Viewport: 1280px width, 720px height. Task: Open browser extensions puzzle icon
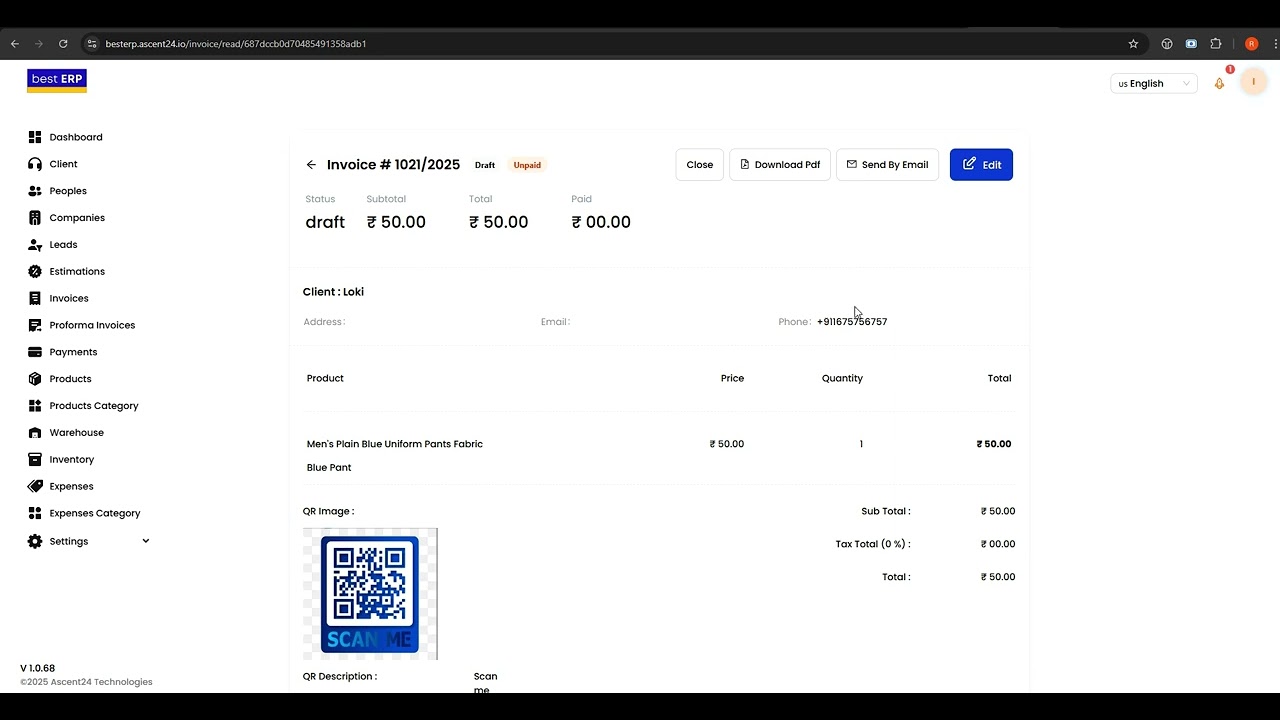point(1216,44)
